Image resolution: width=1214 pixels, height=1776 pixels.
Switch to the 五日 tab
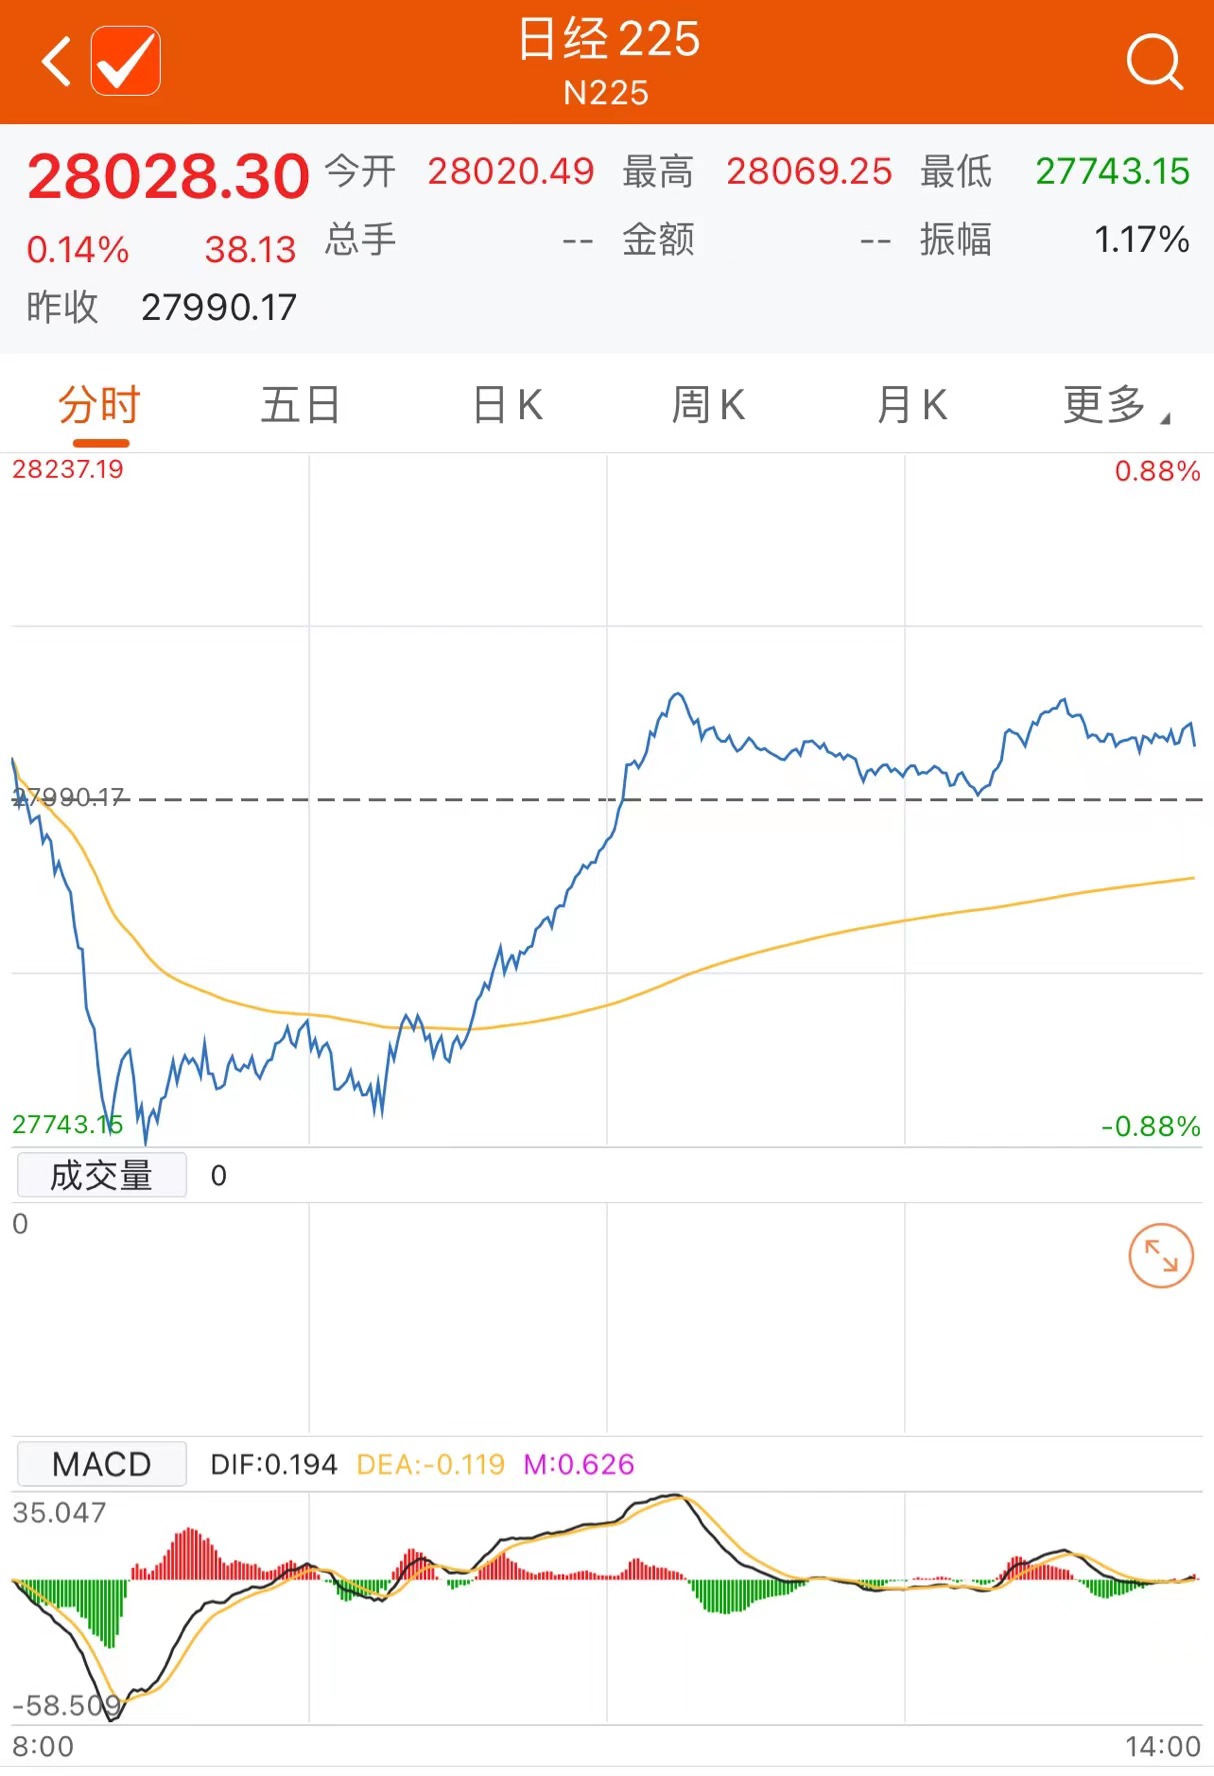(x=300, y=406)
